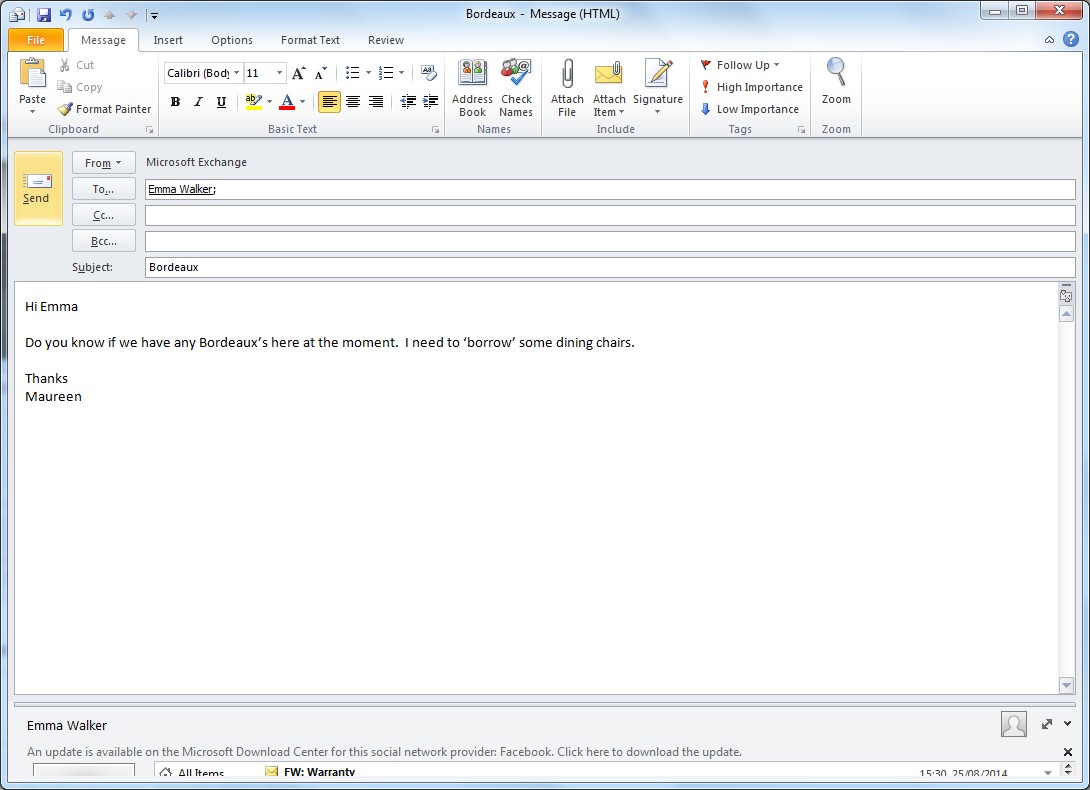Image resolution: width=1090 pixels, height=790 pixels.
Task: Expand the bullet style dropdown arrow
Action: coord(368,73)
